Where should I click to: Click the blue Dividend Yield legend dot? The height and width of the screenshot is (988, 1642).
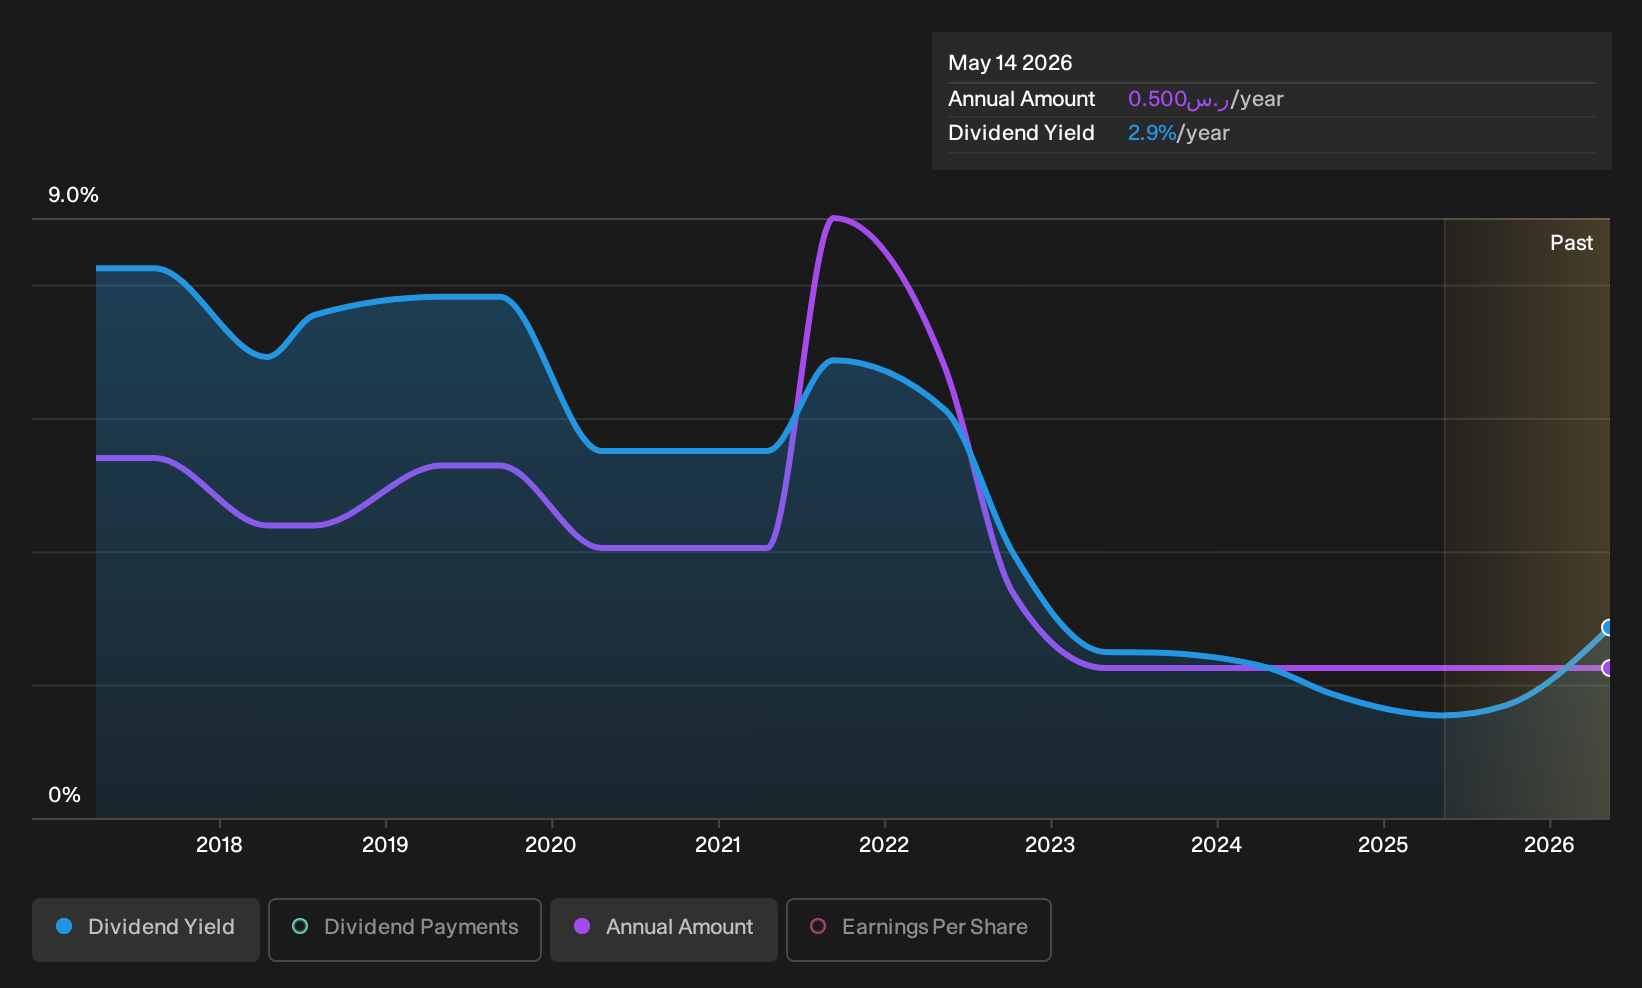click(x=64, y=927)
